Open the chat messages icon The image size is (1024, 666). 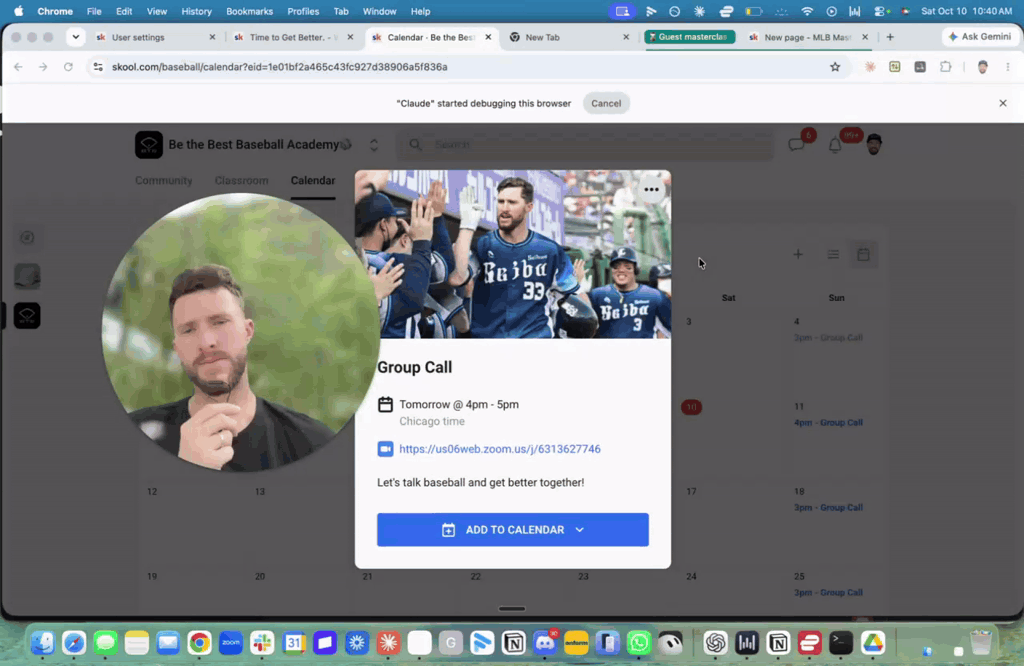tap(796, 145)
